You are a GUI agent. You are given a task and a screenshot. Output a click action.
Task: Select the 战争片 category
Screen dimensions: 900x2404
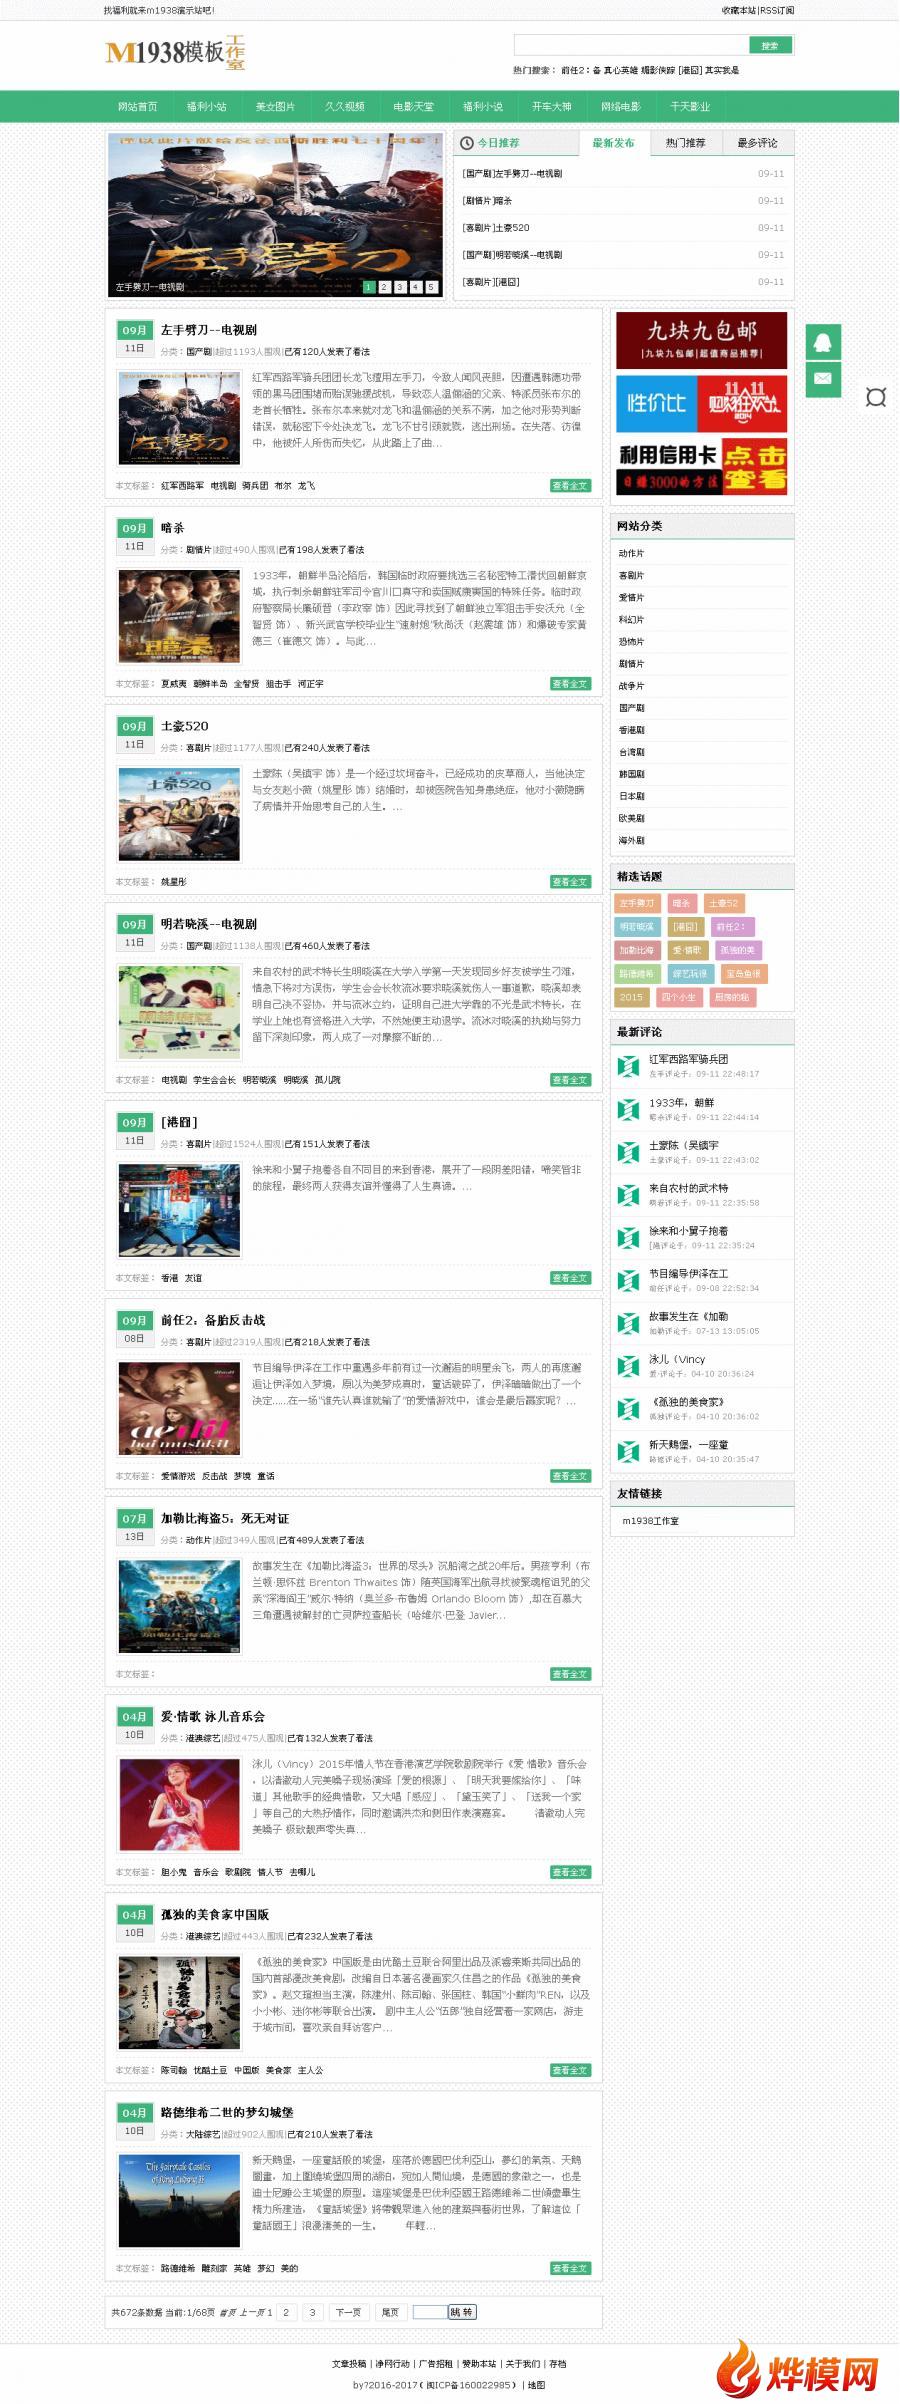pos(632,686)
